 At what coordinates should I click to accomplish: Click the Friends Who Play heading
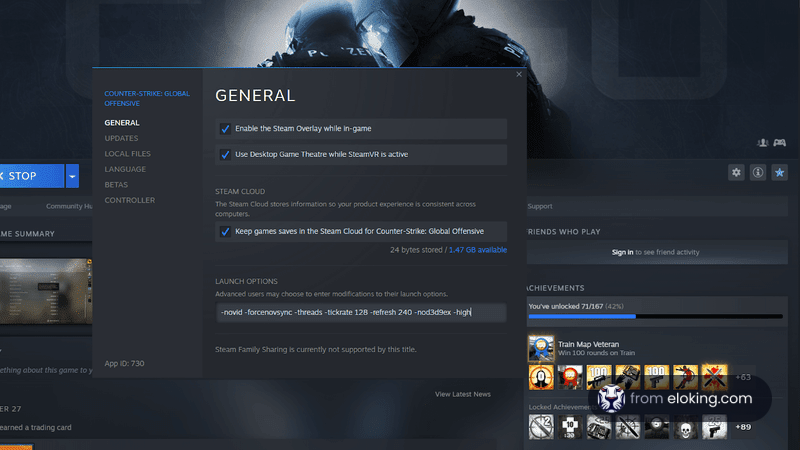(x=564, y=232)
